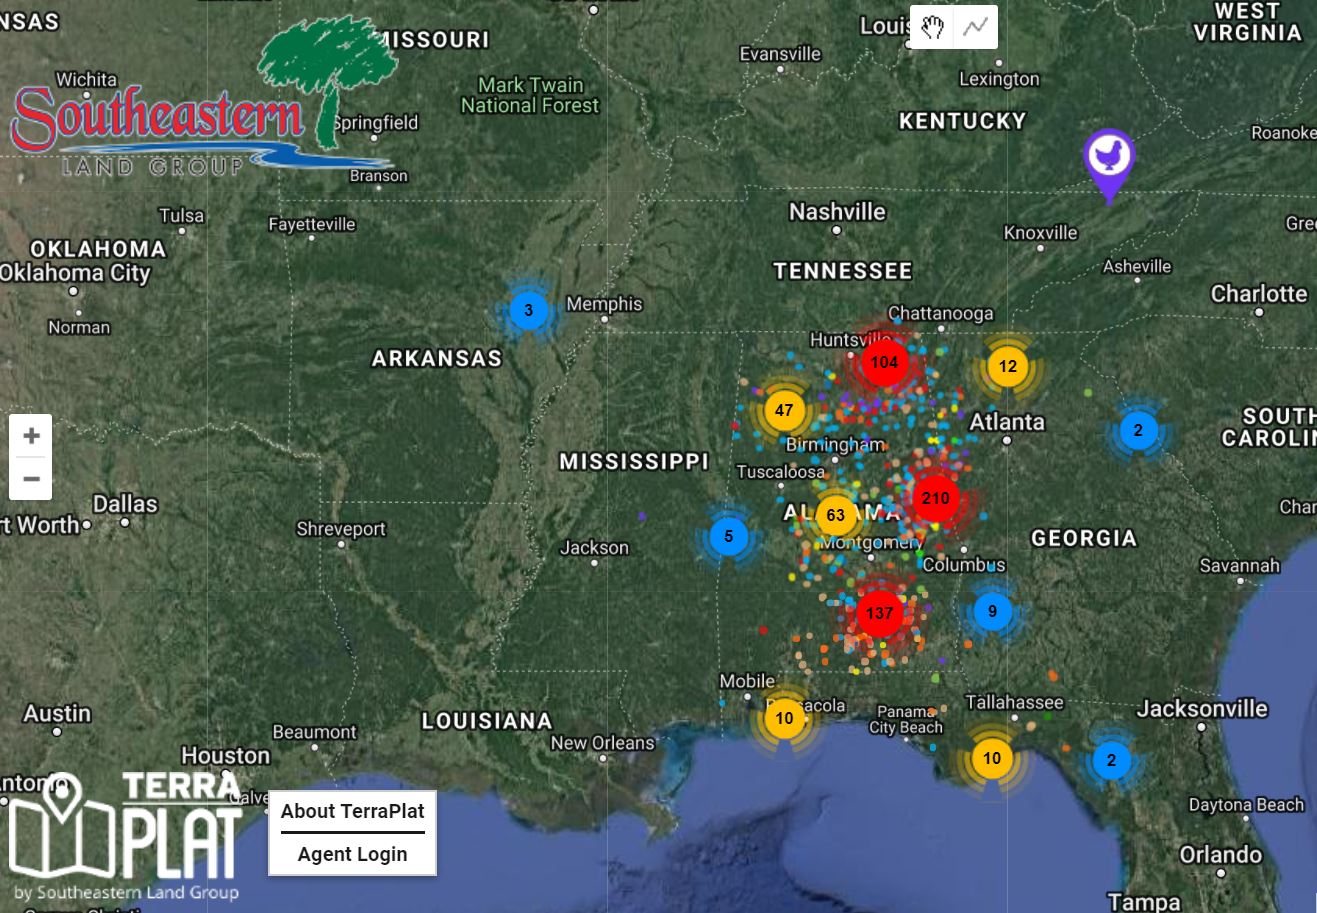Viewport: 1317px width, 913px height.
Task: Open the About TerraPlat link
Action: coord(352,811)
